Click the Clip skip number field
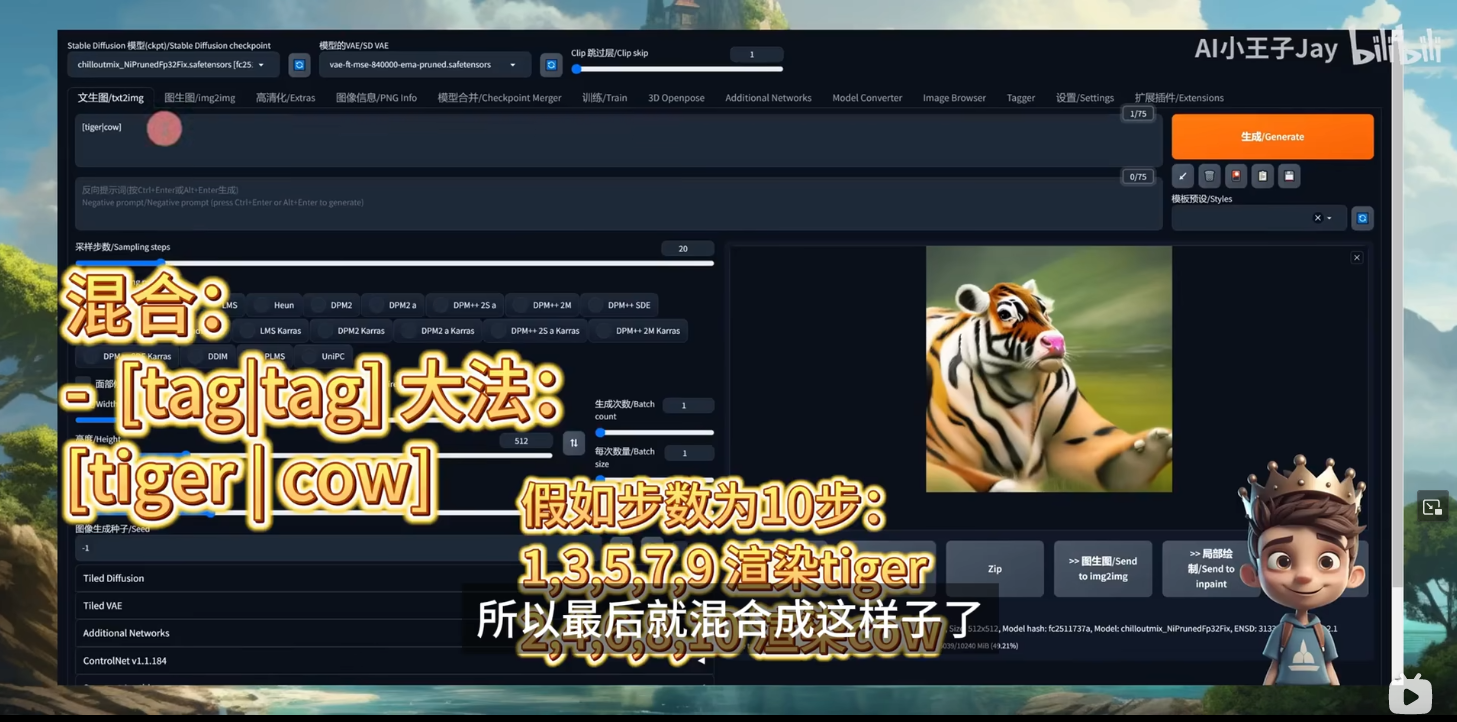The width and height of the screenshot is (1457, 722). tap(756, 54)
